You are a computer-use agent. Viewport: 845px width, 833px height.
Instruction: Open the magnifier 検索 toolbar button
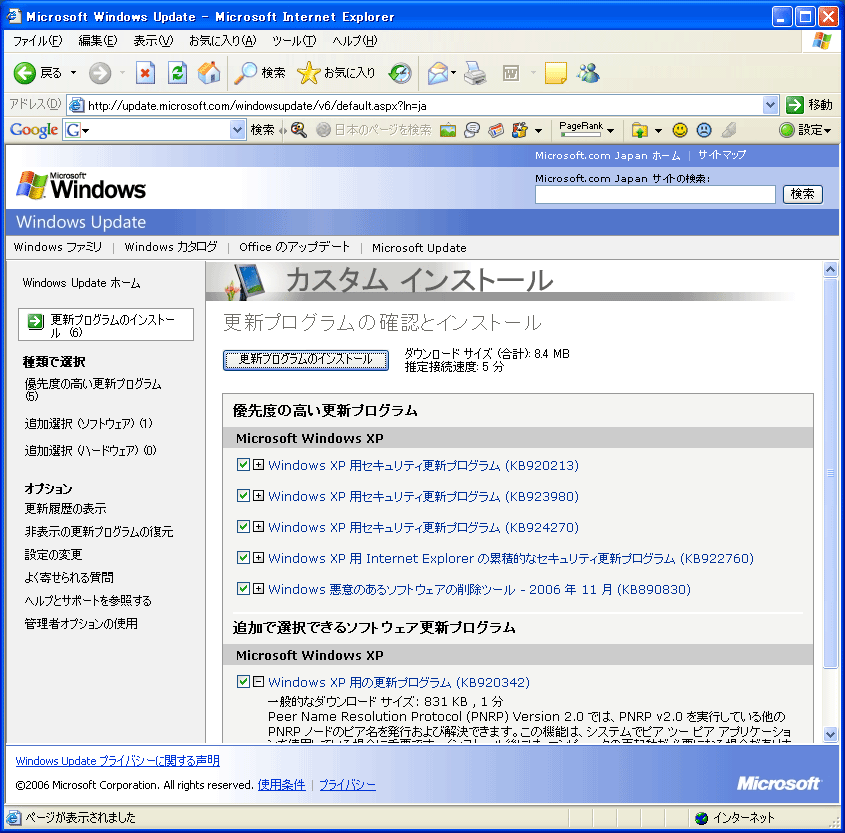[x=260, y=73]
